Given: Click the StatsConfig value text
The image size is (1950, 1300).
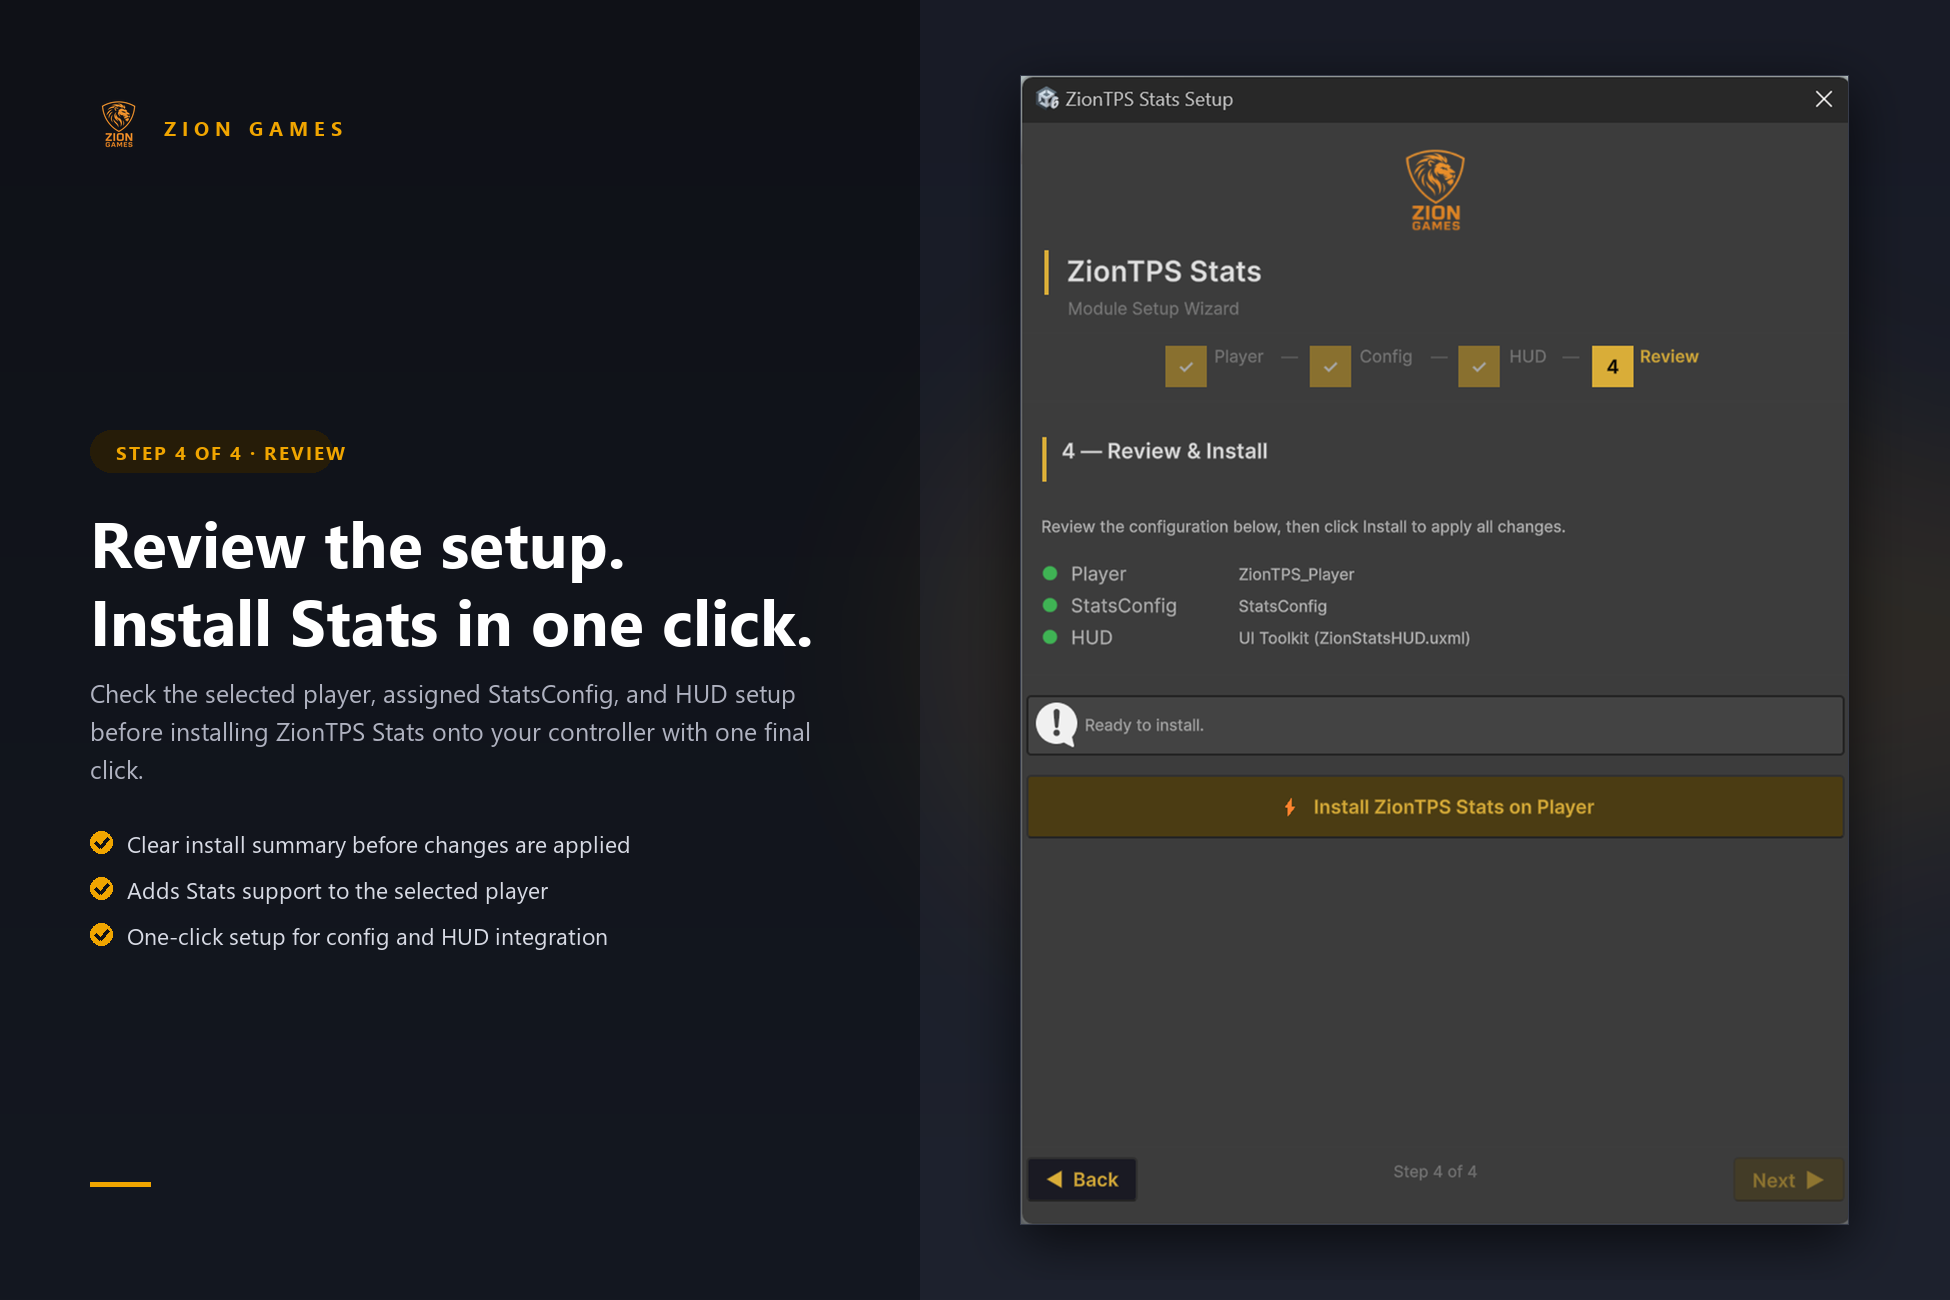Looking at the screenshot, I should coord(1282,606).
